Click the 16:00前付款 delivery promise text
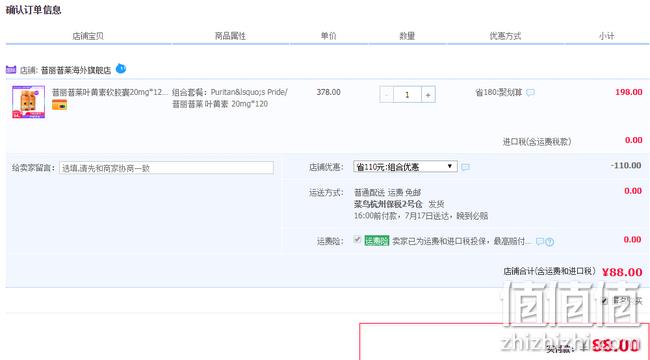 [x=421, y=216]
